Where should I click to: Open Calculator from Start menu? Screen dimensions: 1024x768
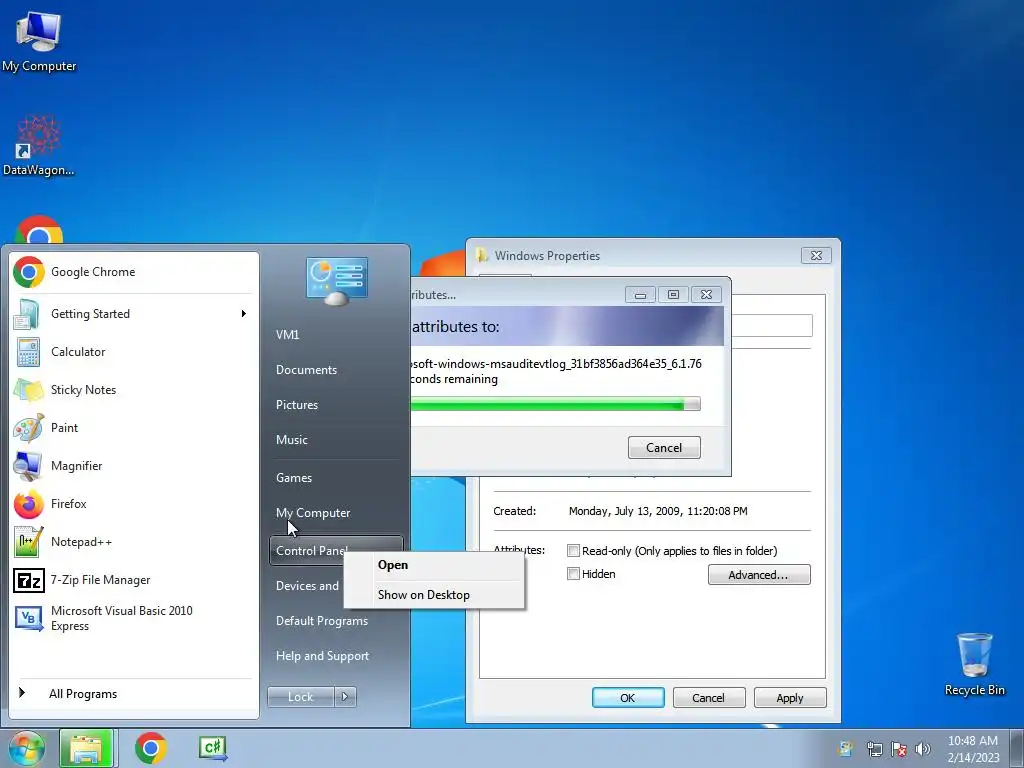coord(134,351)
